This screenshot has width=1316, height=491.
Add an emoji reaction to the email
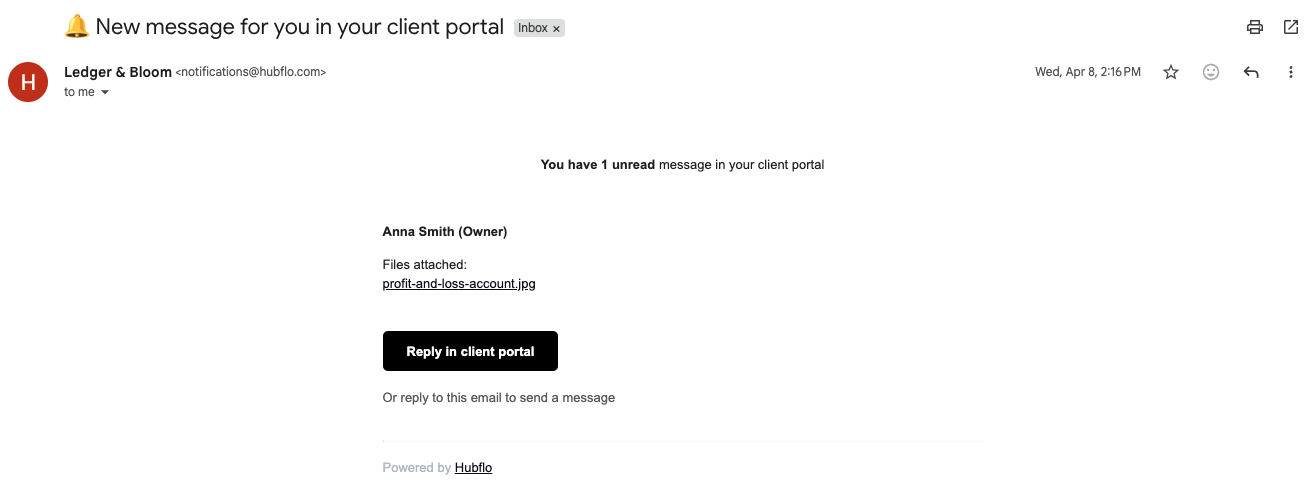coord(1211,72)
